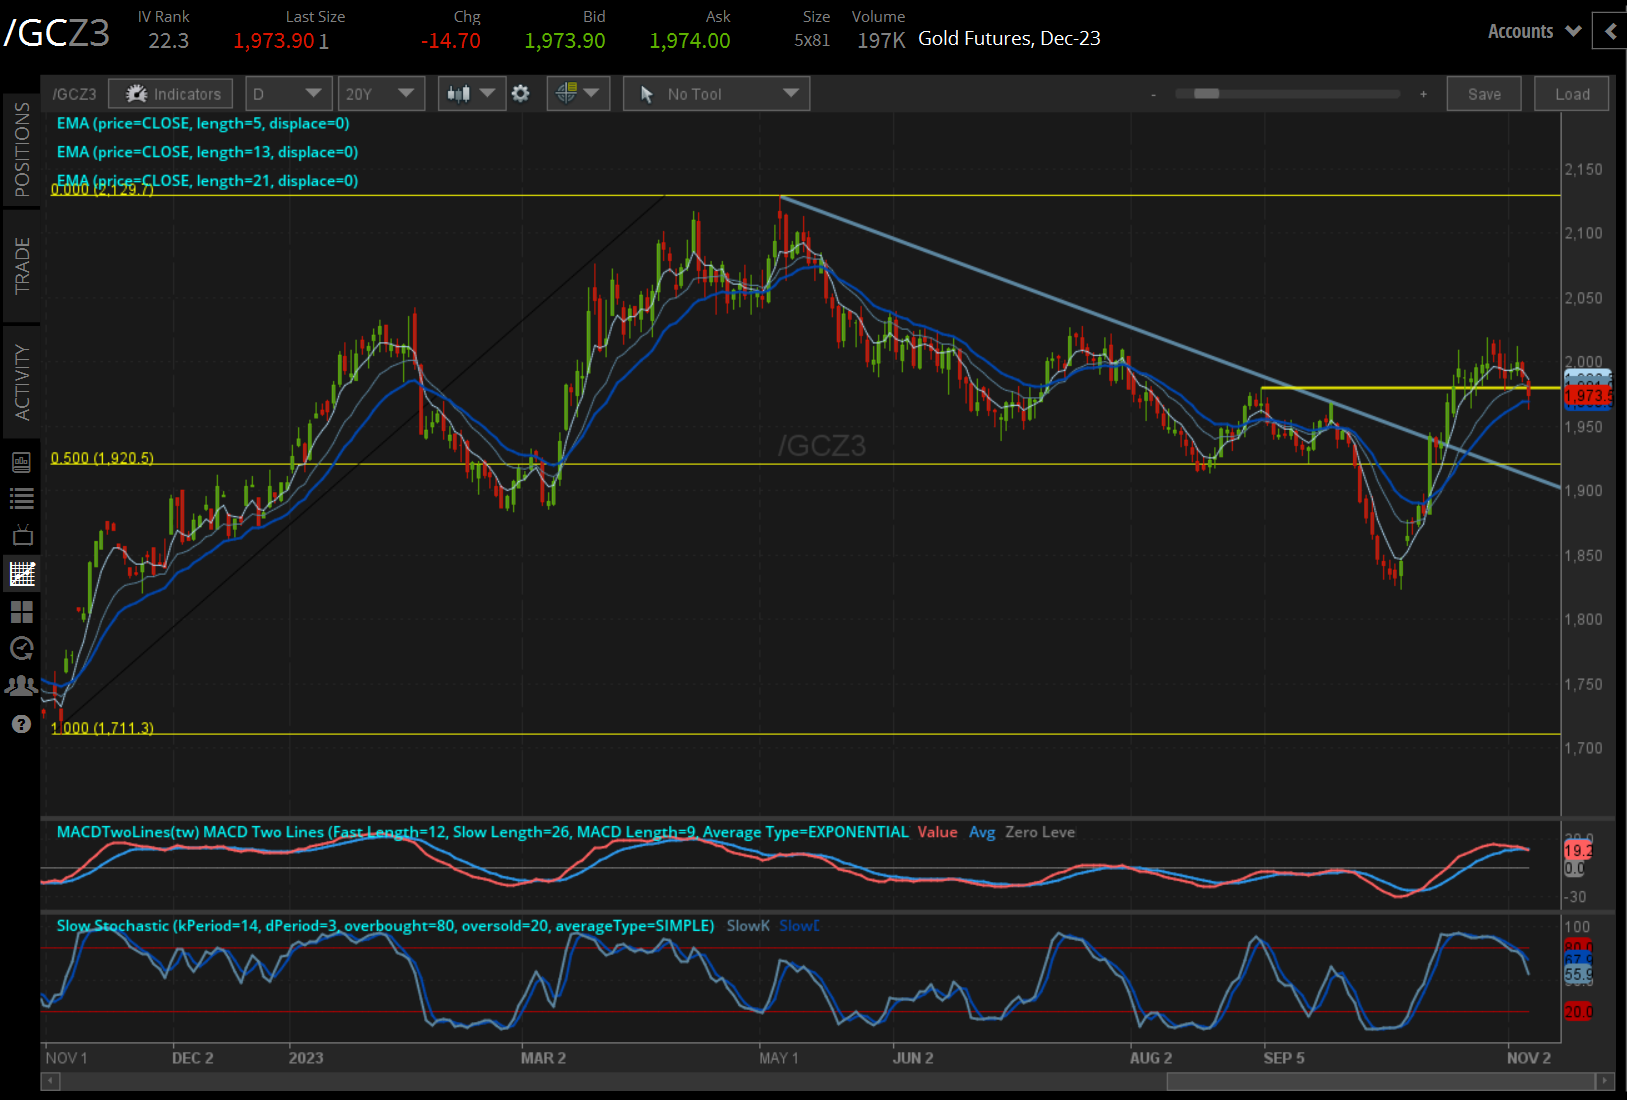Click the Save button
Image resolution: width=1627 pixels, height=1100 pixels.
(x=1484, y=93)
